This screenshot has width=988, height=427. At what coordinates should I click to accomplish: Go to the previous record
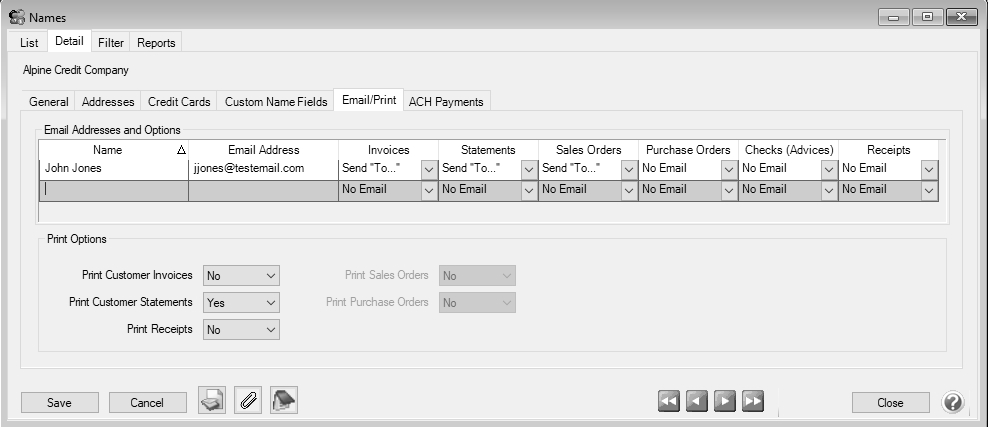697,401
